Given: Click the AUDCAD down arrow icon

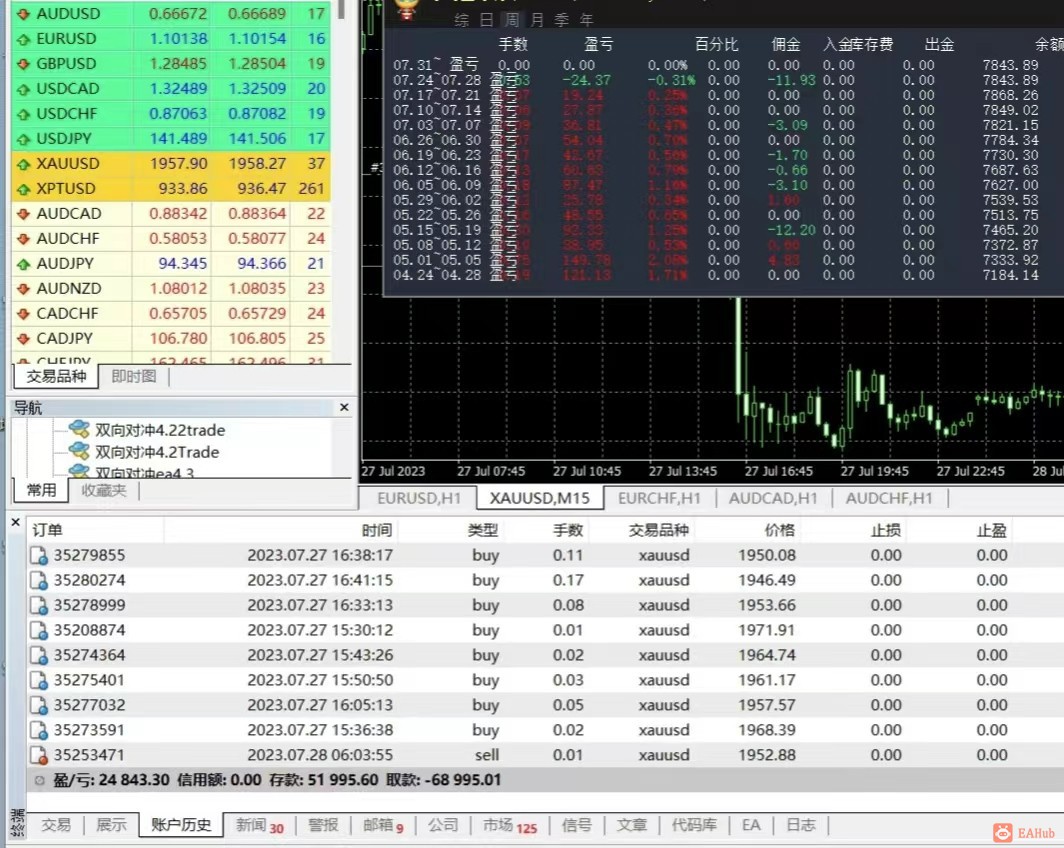Looking at the screenshot, I should [x=24, y=214].
